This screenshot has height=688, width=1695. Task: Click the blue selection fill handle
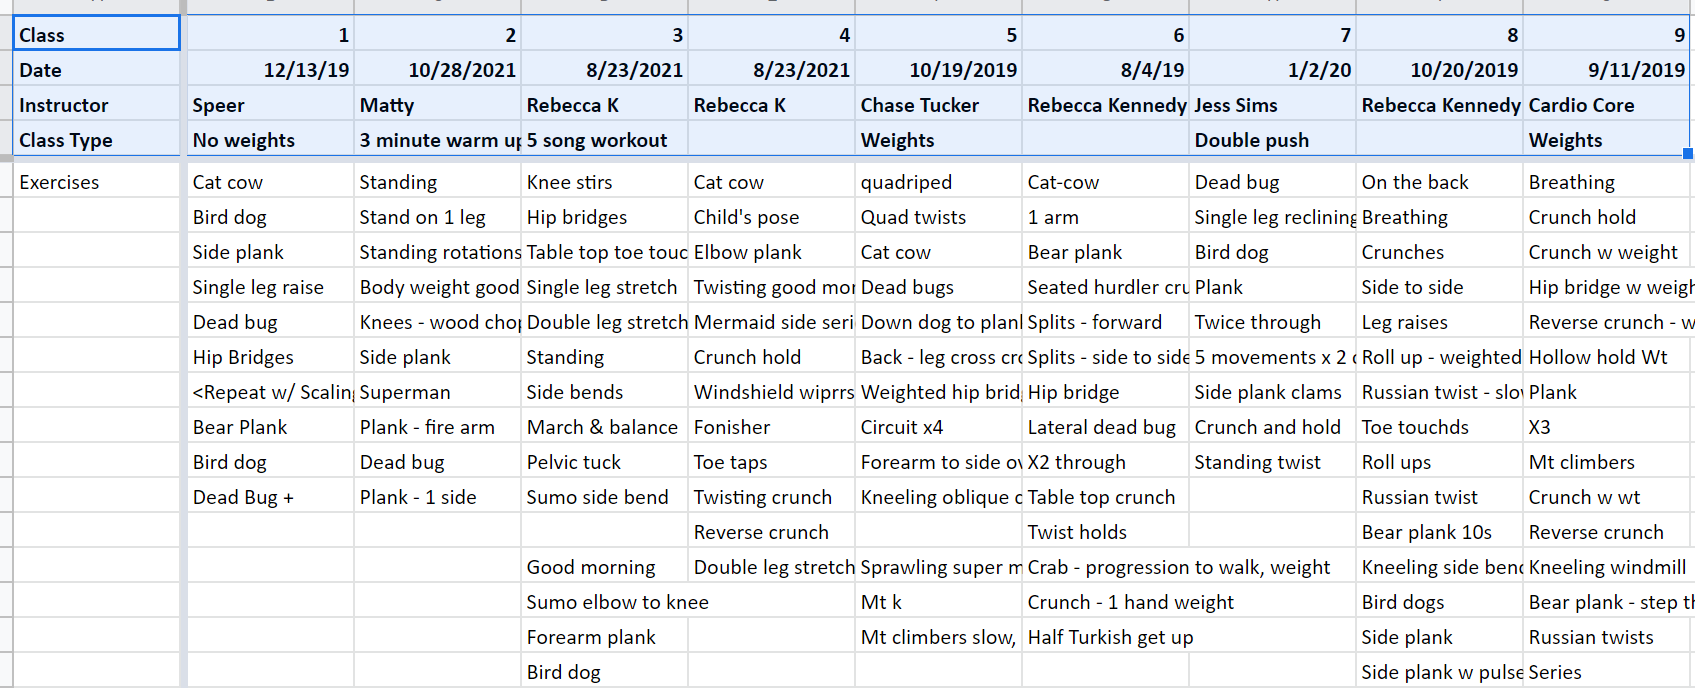(1688, 154)
